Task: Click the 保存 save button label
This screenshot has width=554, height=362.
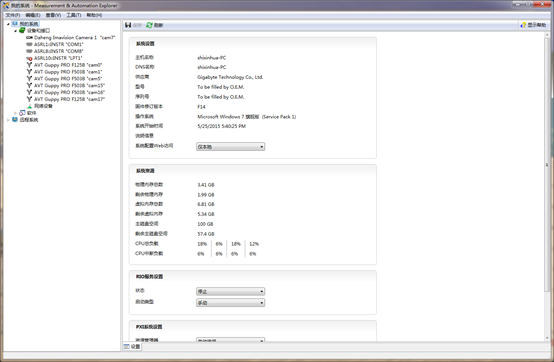Action: (x=137, y=25)
